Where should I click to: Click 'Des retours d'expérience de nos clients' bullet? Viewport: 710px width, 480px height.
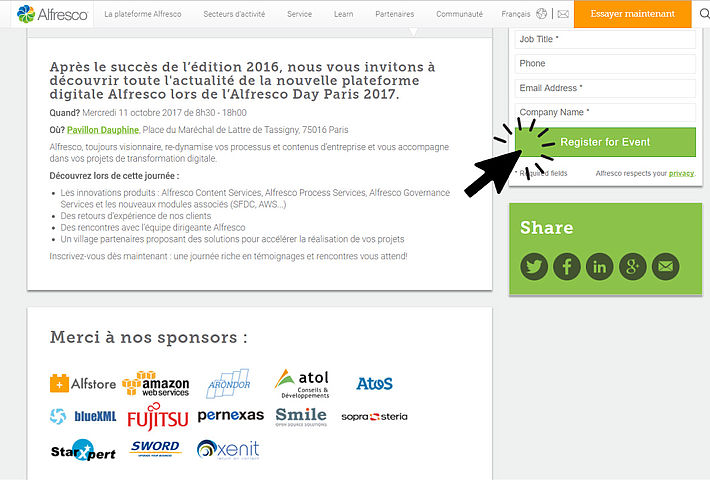136,216
